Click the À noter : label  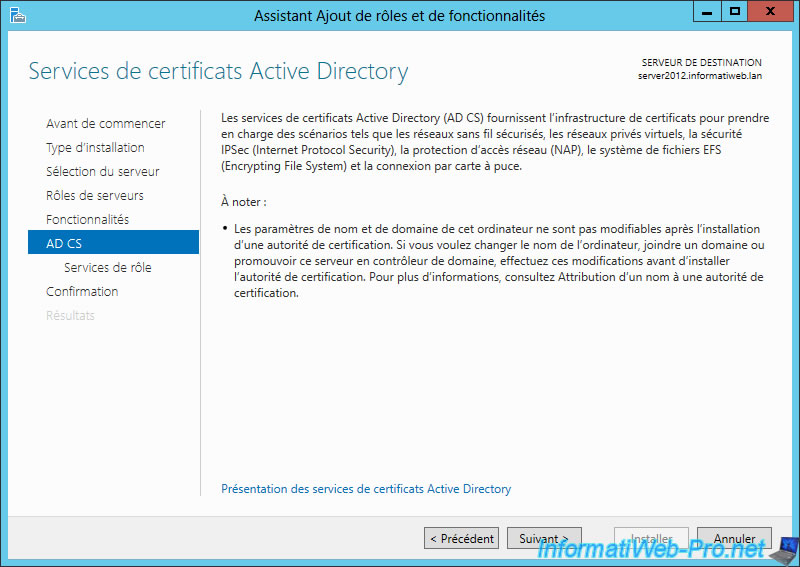[x=244, y=202]
